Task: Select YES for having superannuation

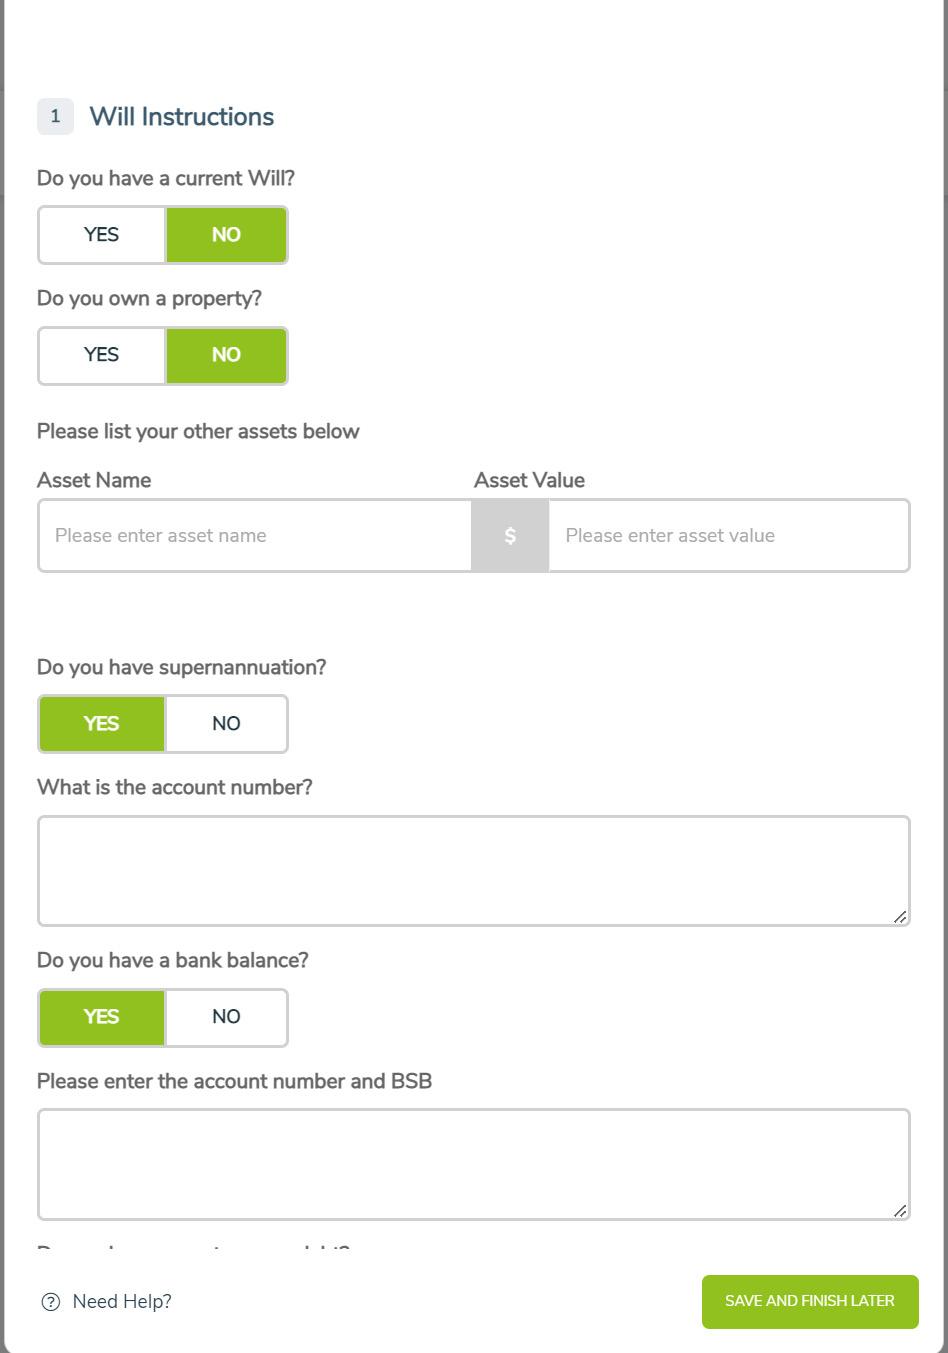Action: (102, 724)
